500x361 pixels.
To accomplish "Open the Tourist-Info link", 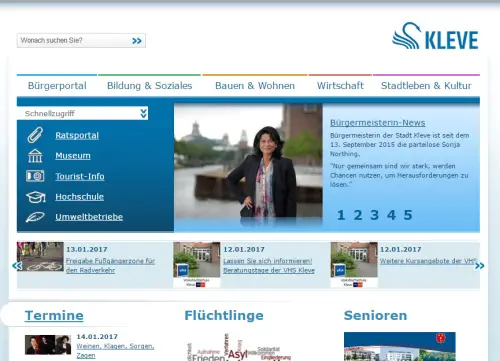I will (80, 176).
